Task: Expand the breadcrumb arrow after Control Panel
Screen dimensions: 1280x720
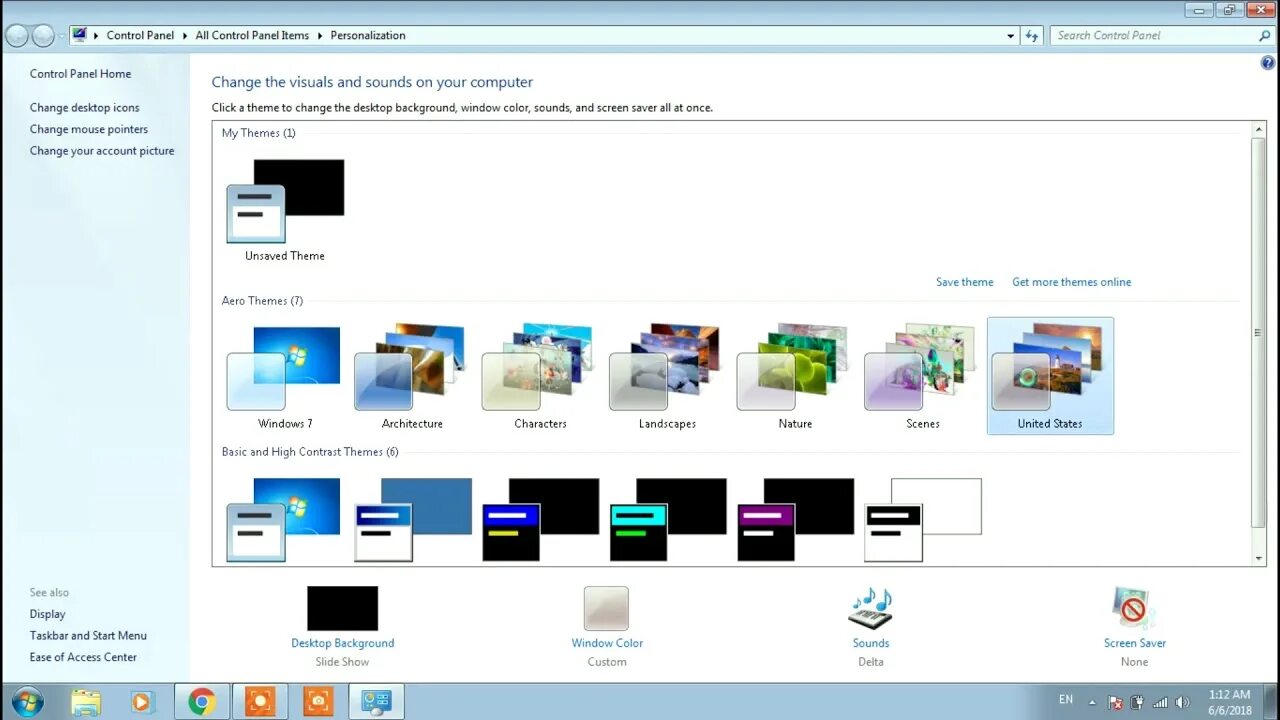Action: [185, 35]
